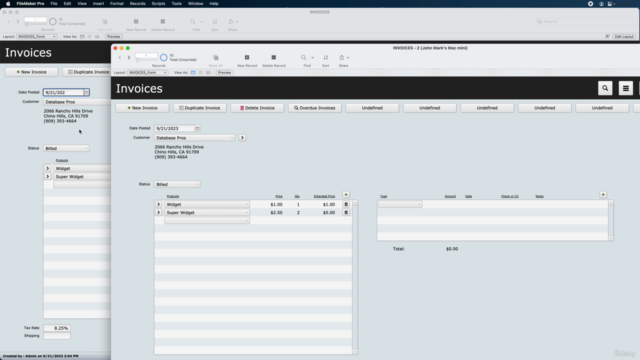Click Preview button in front window

pos(224,73)
